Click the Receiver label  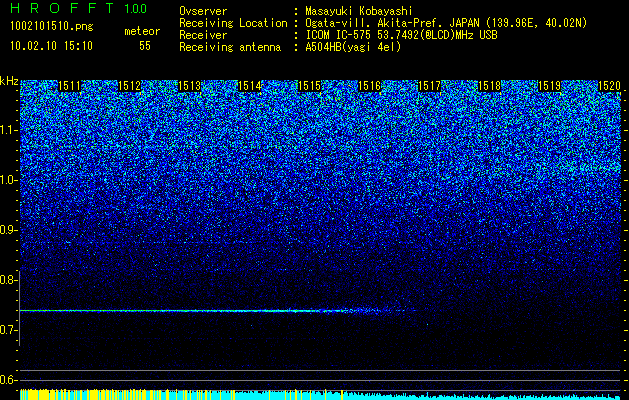pos(203,35)
